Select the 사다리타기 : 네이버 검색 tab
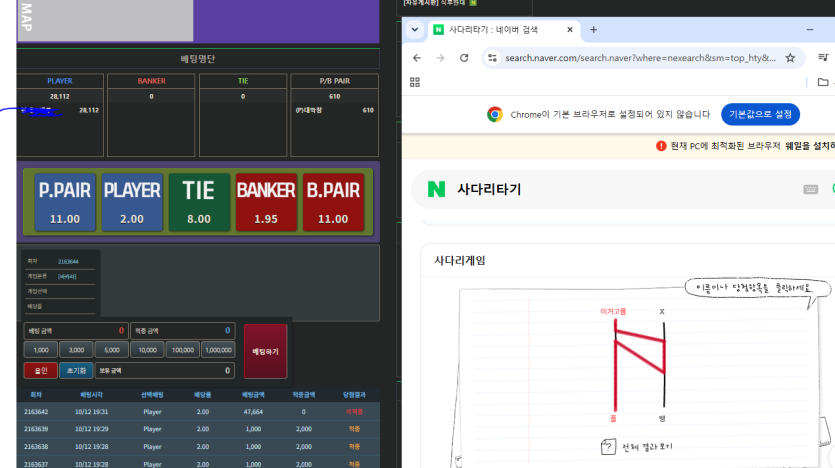The height and width of the screenshot is (468, 835). (x=503, y=30)
